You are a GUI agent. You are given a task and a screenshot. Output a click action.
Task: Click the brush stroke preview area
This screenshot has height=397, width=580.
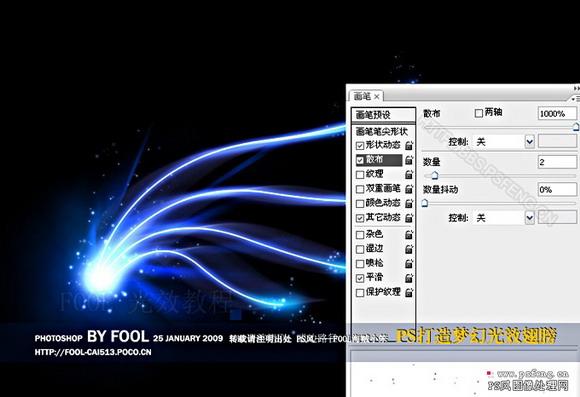464,374
